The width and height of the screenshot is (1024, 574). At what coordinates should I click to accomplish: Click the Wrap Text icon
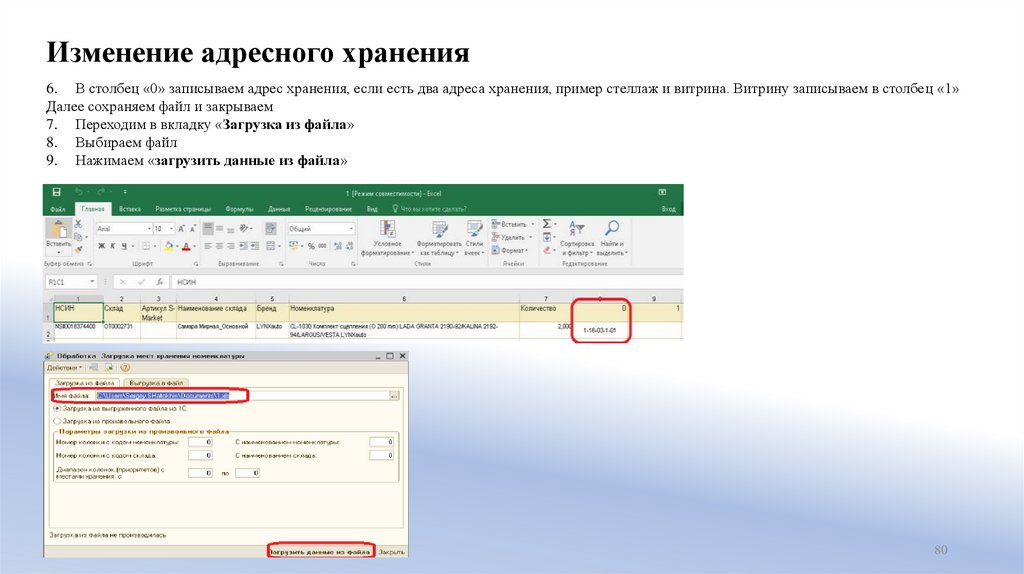click(x=270, y=229)
